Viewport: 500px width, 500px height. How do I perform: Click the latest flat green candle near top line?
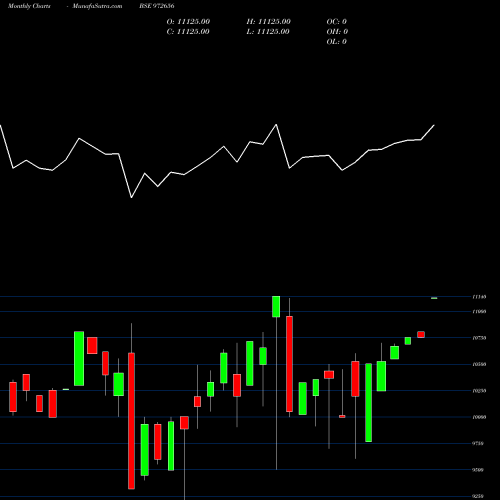[x=434, y=298]
